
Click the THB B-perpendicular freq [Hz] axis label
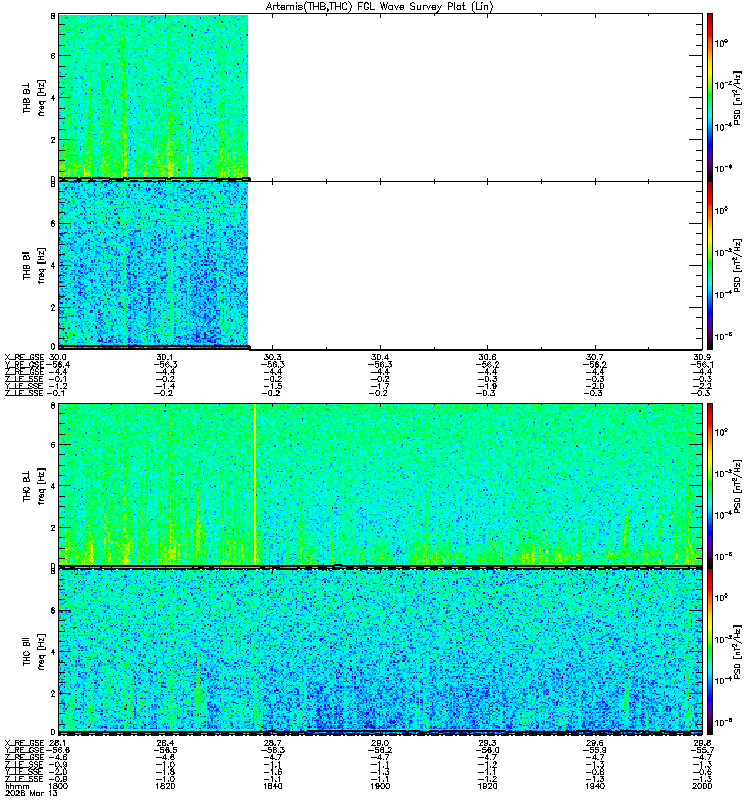click(41, 97)
